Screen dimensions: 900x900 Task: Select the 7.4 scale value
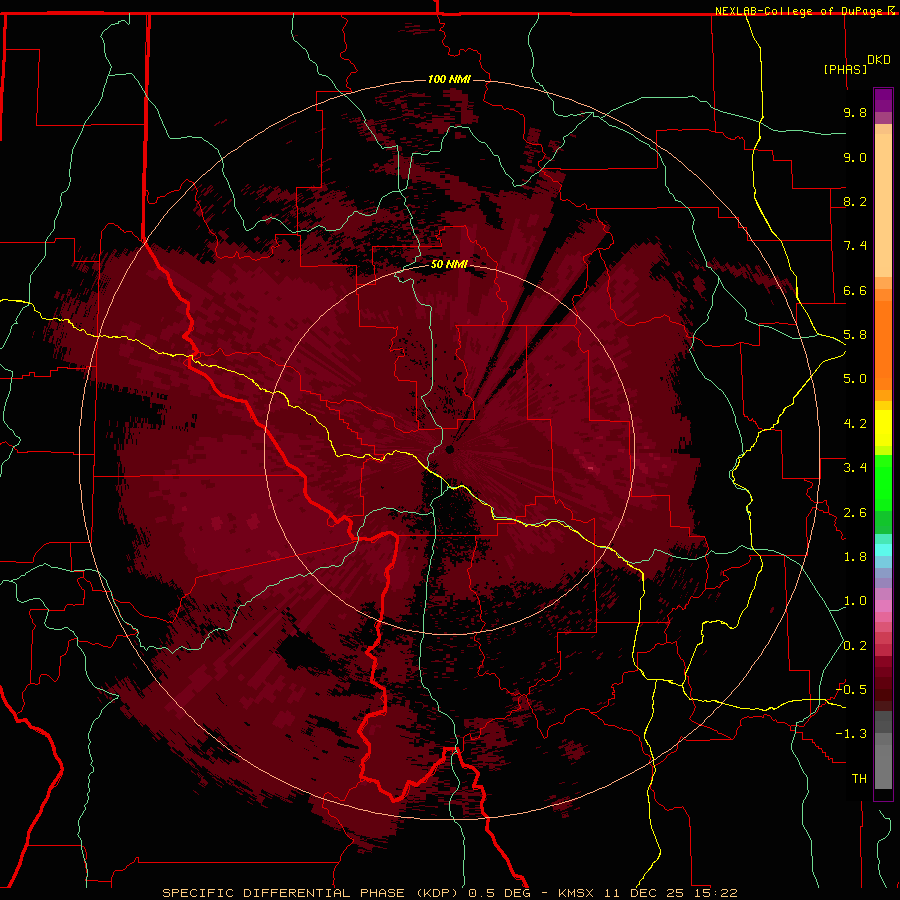[x=855, y=246]
